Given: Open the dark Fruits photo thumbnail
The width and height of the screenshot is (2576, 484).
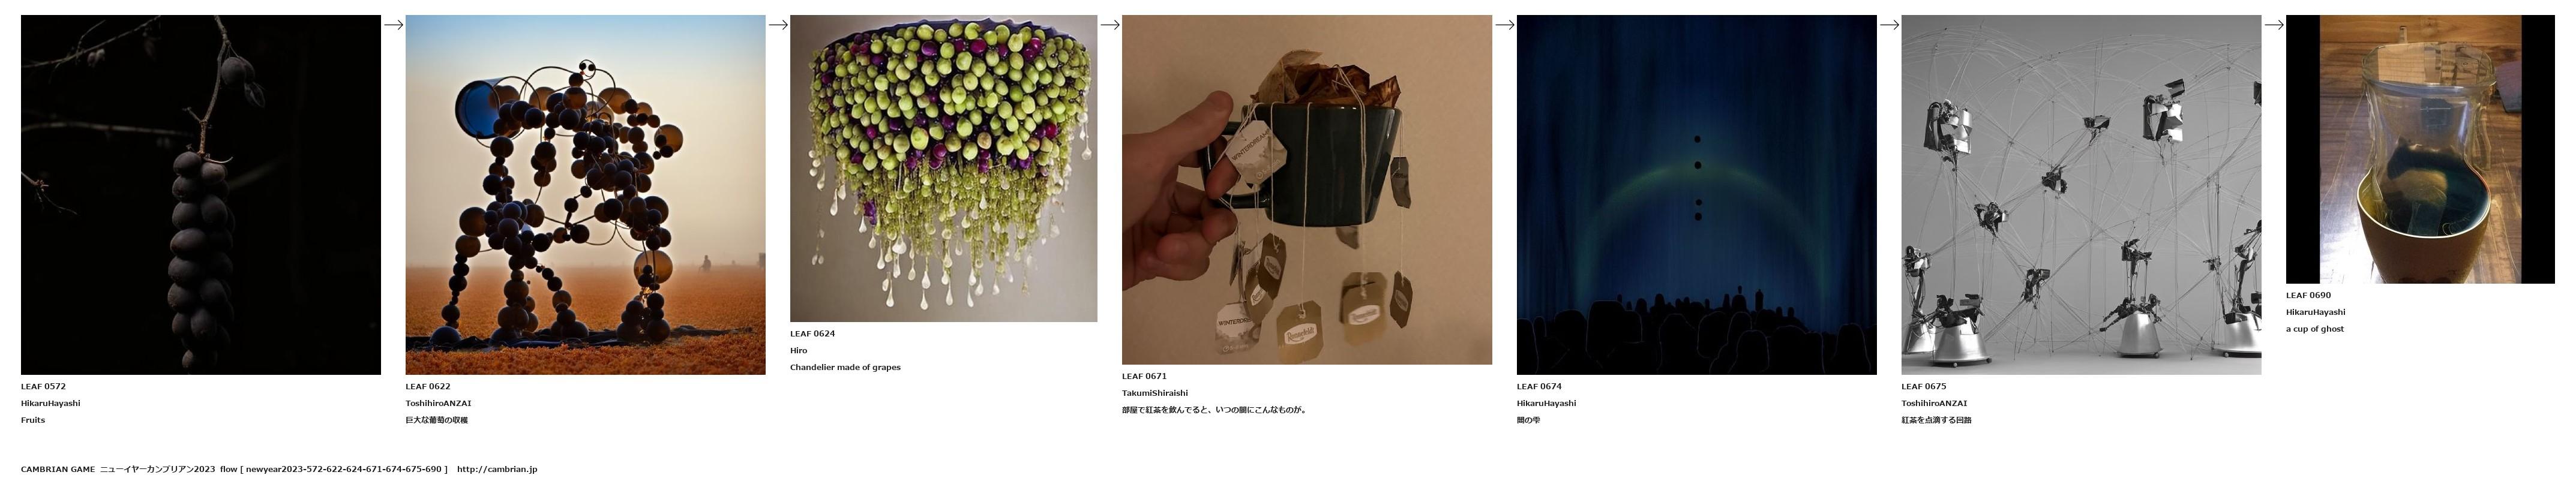Looking at the screenshot, I should [200, 195].
